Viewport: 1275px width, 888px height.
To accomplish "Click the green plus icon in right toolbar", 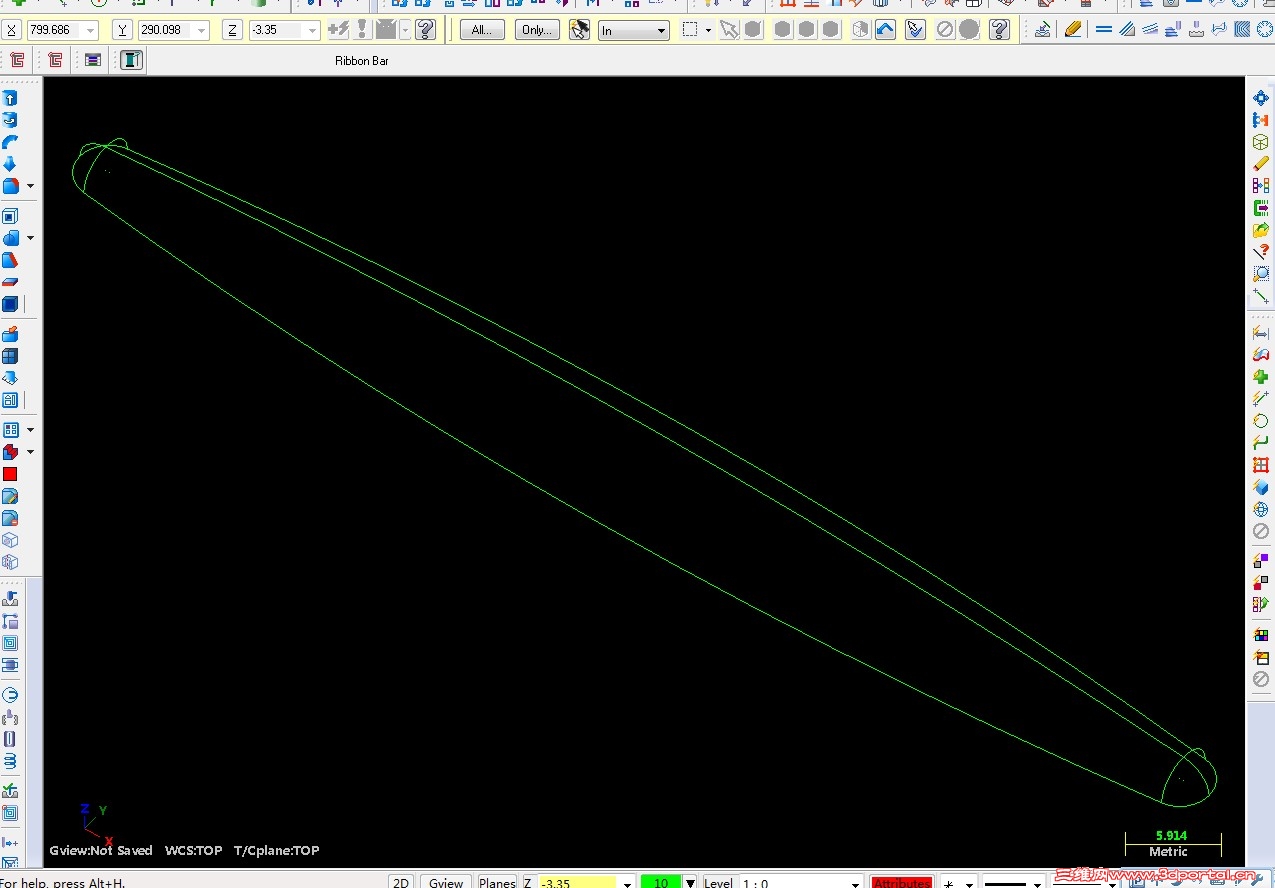I will click(x=1261, y=377).
